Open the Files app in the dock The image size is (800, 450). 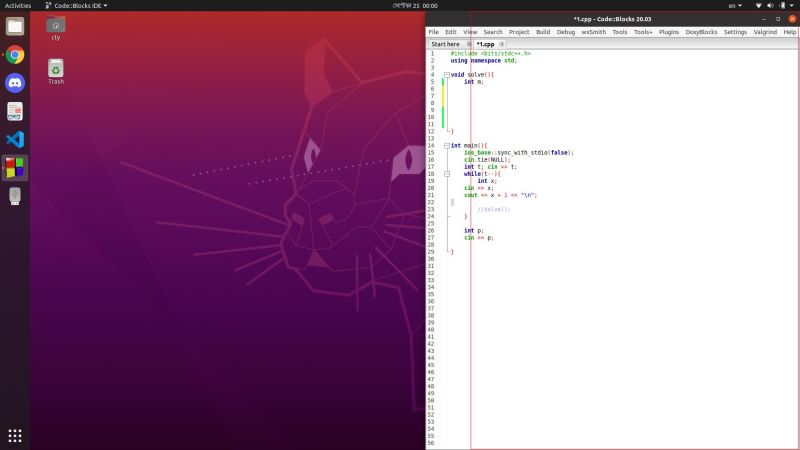pyautogui.click(x=15, y=26)
